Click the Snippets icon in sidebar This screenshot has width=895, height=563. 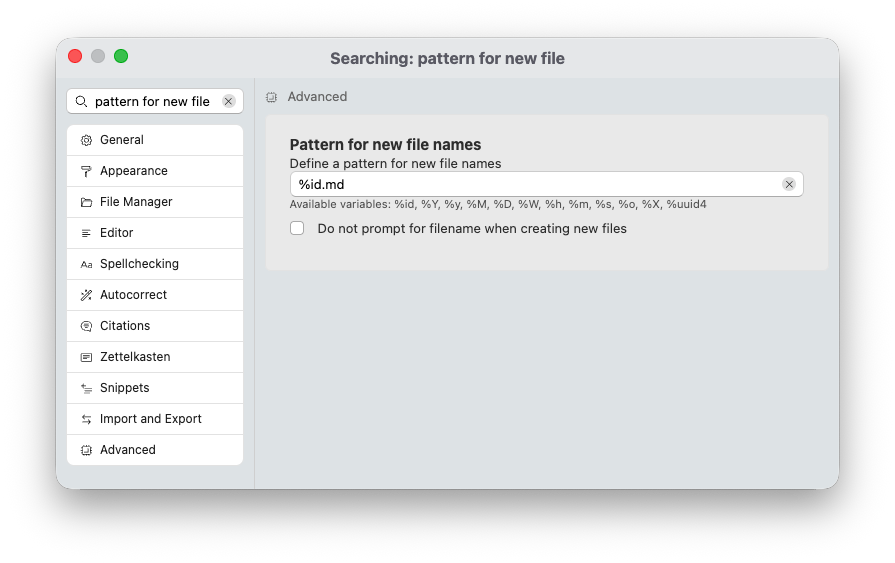point(86,388)
